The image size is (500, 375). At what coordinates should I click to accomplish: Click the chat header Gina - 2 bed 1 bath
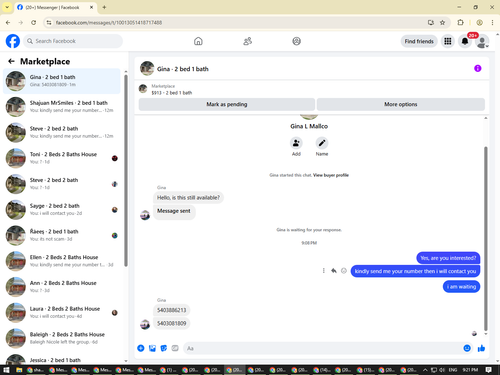(x=183, y=69)
